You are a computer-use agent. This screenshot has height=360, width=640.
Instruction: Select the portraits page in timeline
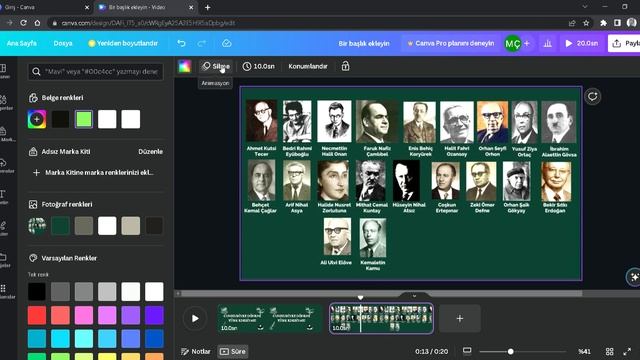pyautogui.click(x=381, y=318)
